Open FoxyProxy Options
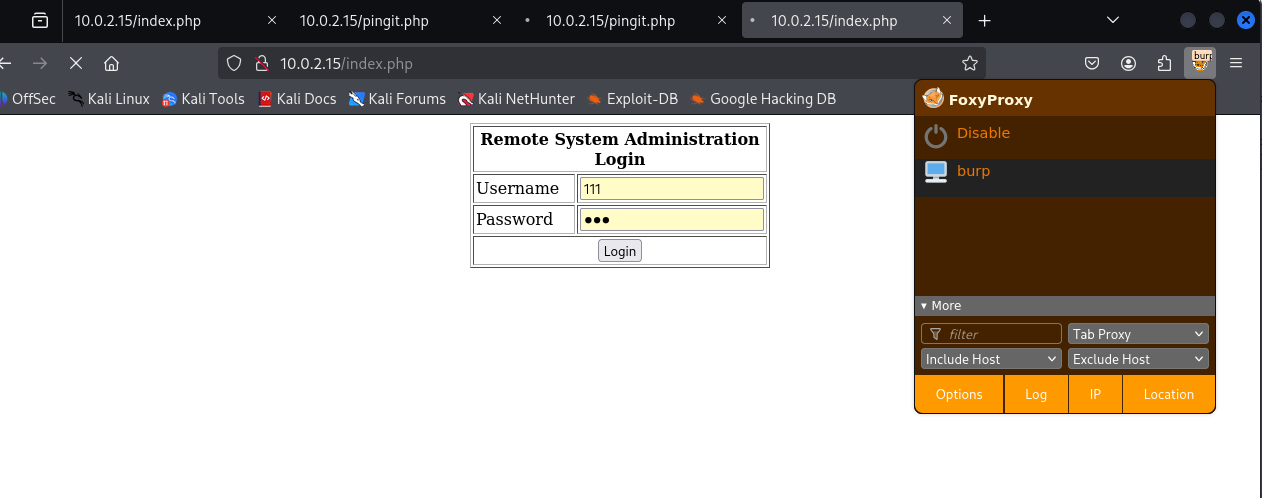The width and height of the screenshot is (1262, 498). point(959,394)
